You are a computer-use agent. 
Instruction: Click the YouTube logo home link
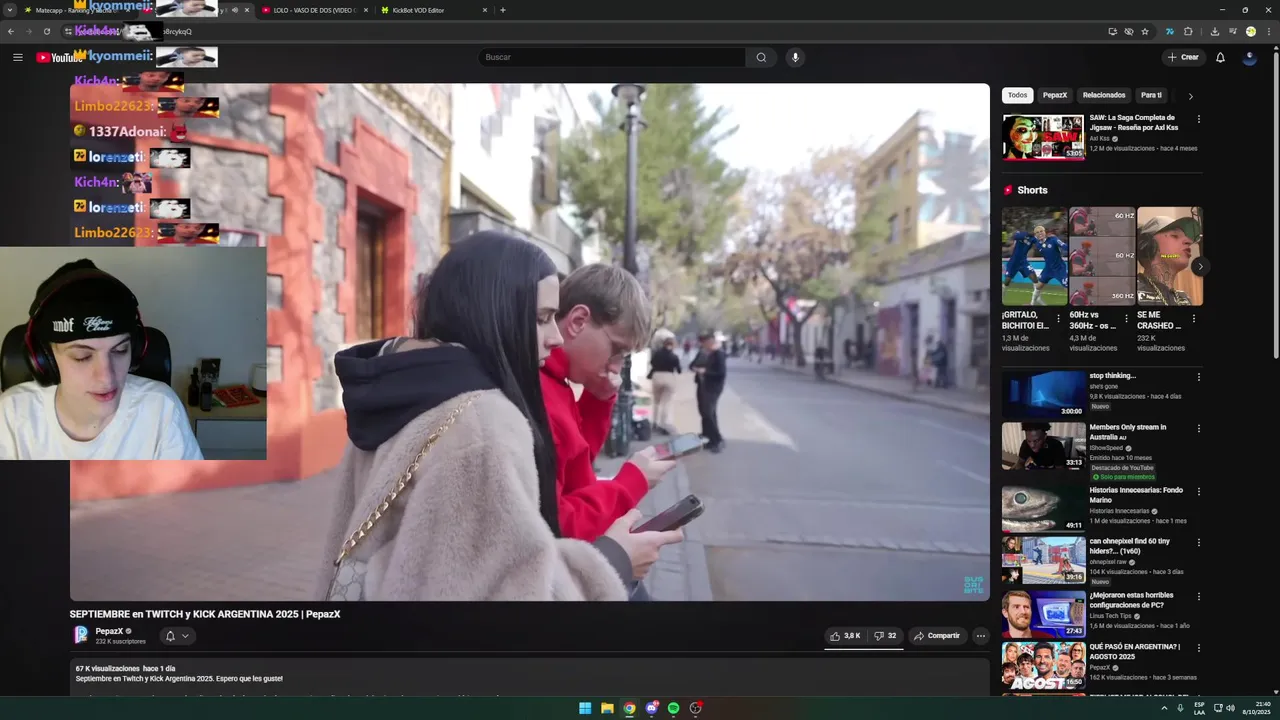coord(59,57)
